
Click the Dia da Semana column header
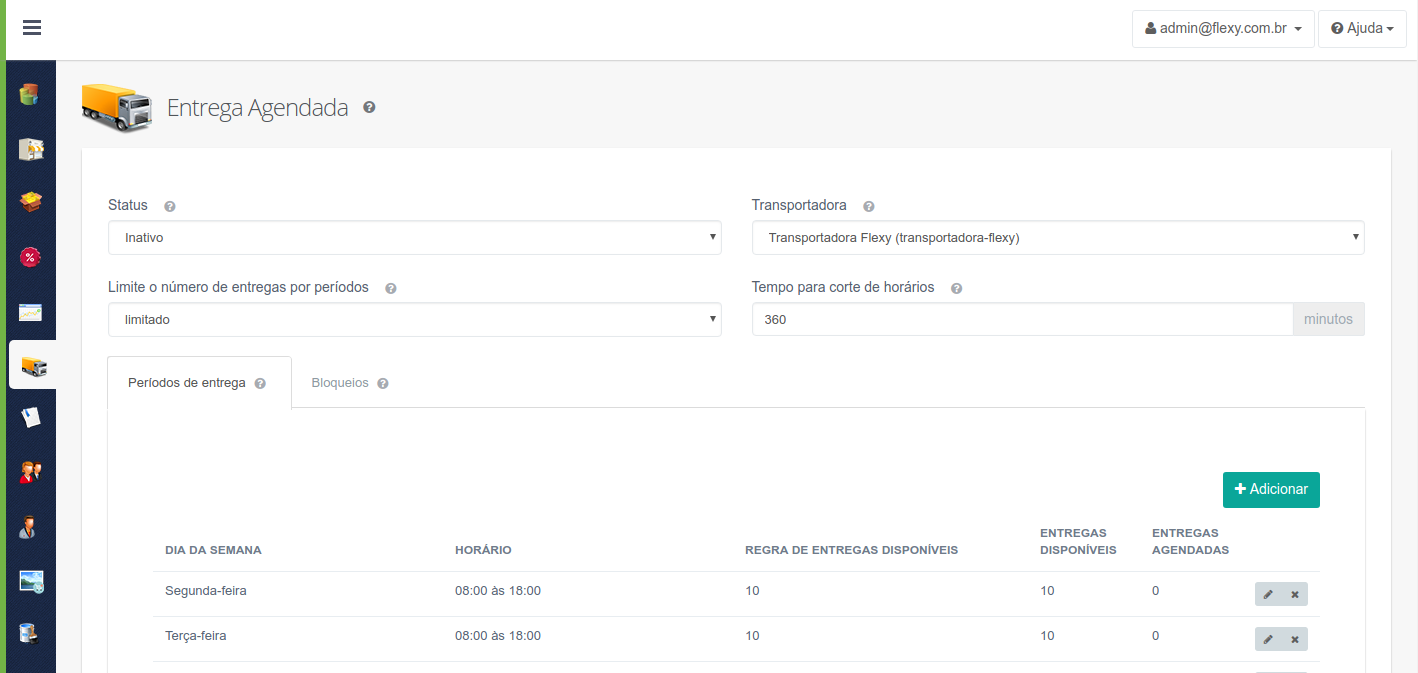pos(213,550)
